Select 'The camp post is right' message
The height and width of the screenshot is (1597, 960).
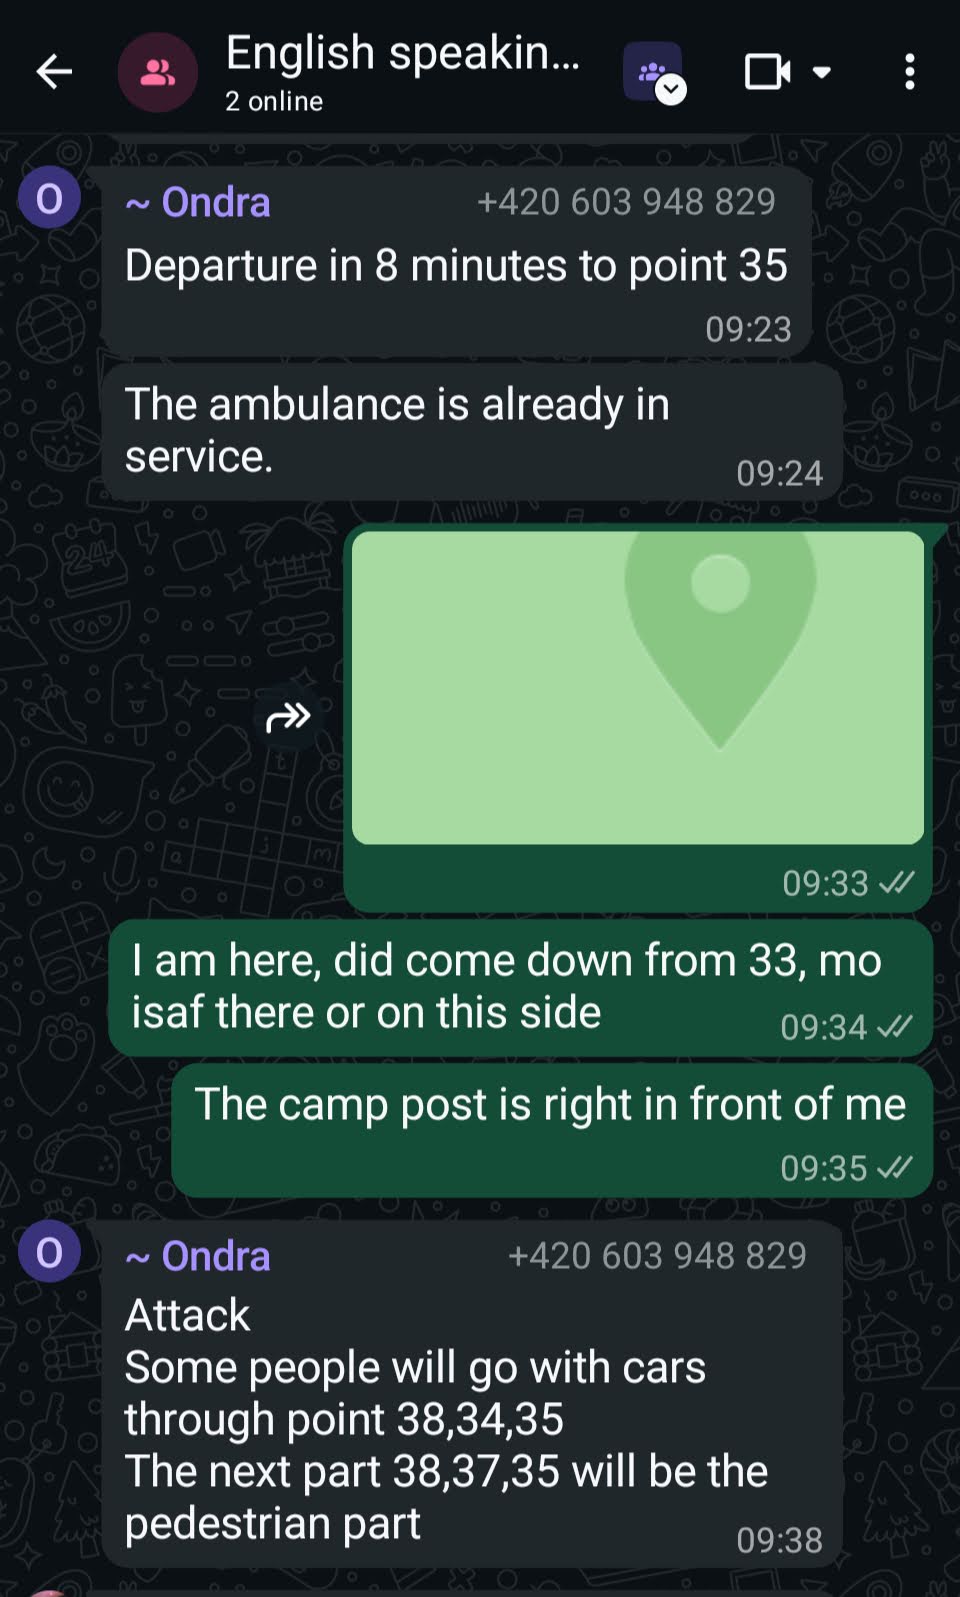click(x=552, y=1130)
